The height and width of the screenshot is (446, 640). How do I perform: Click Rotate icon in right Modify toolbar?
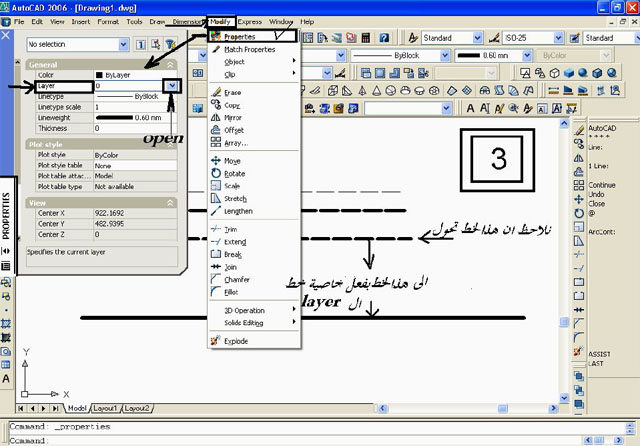tap(579, 213)
